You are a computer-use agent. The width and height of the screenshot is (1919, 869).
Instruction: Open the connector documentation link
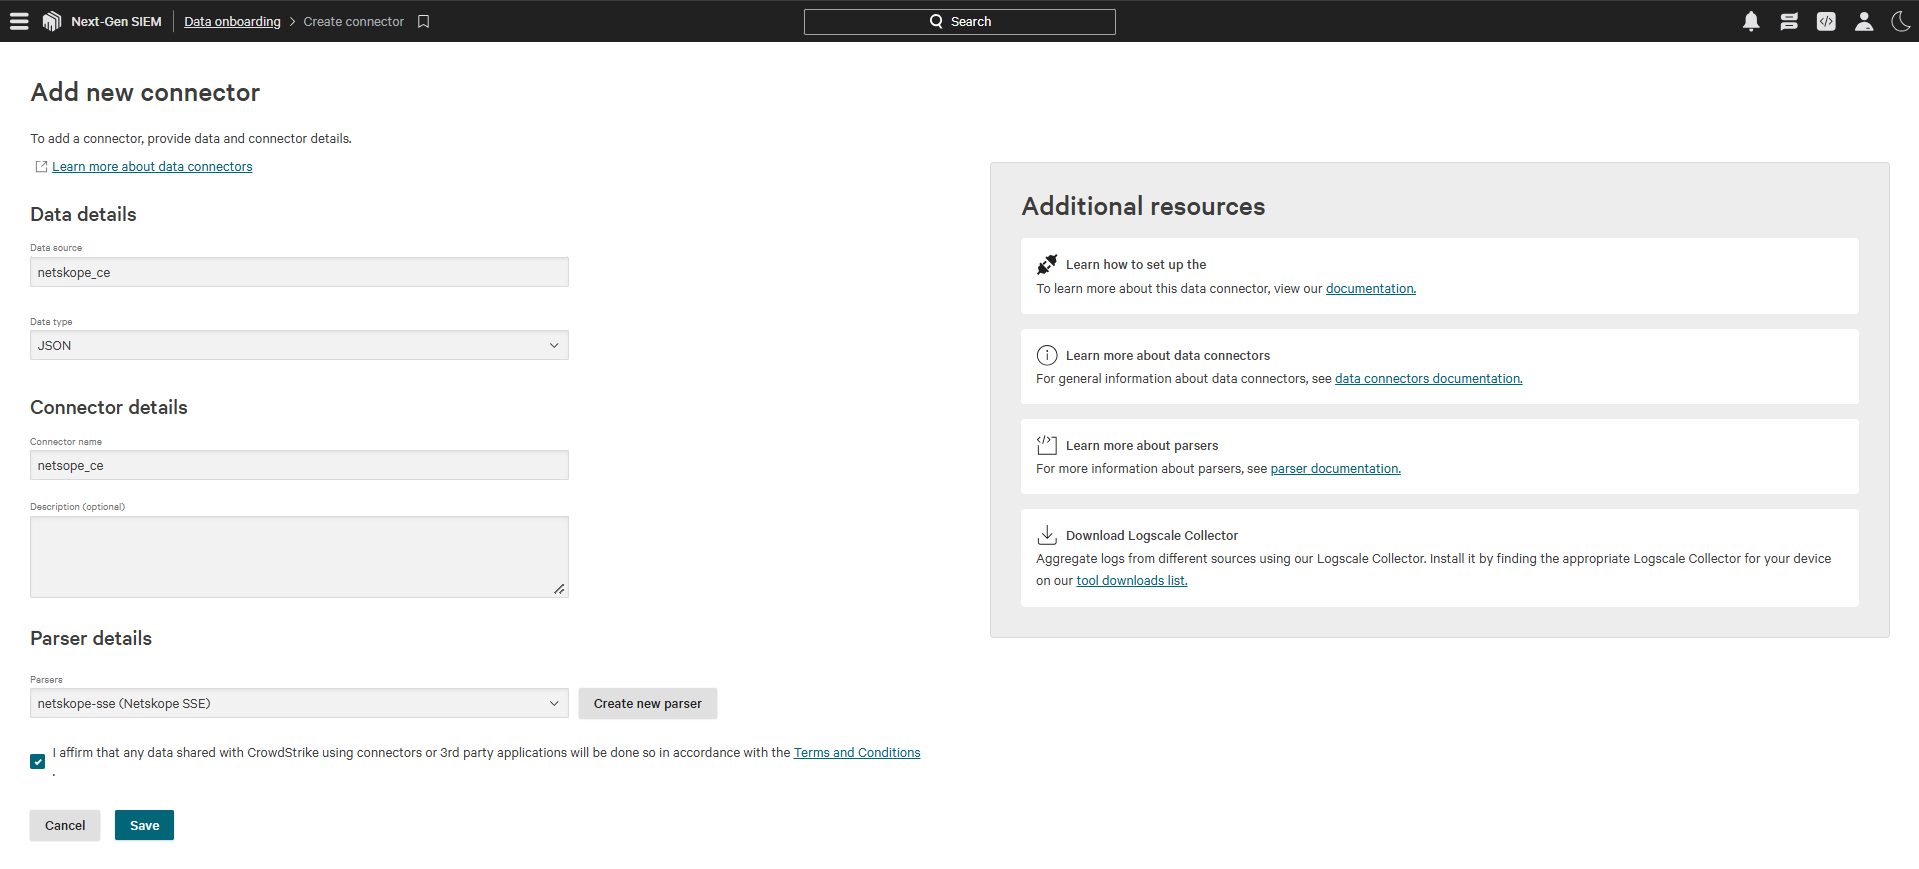point(1371,289)
